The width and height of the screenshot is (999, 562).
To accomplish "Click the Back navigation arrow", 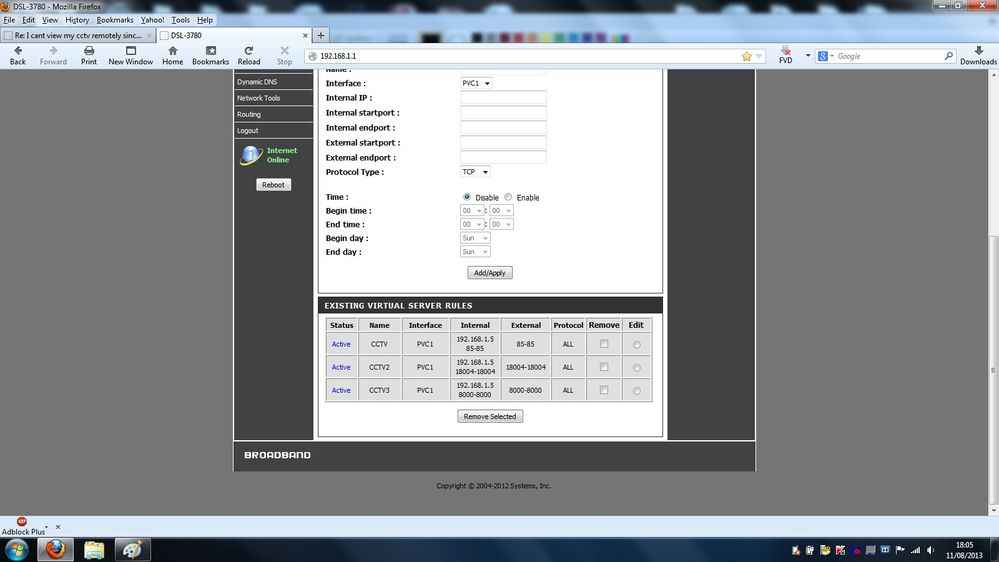I will point(18,51).
